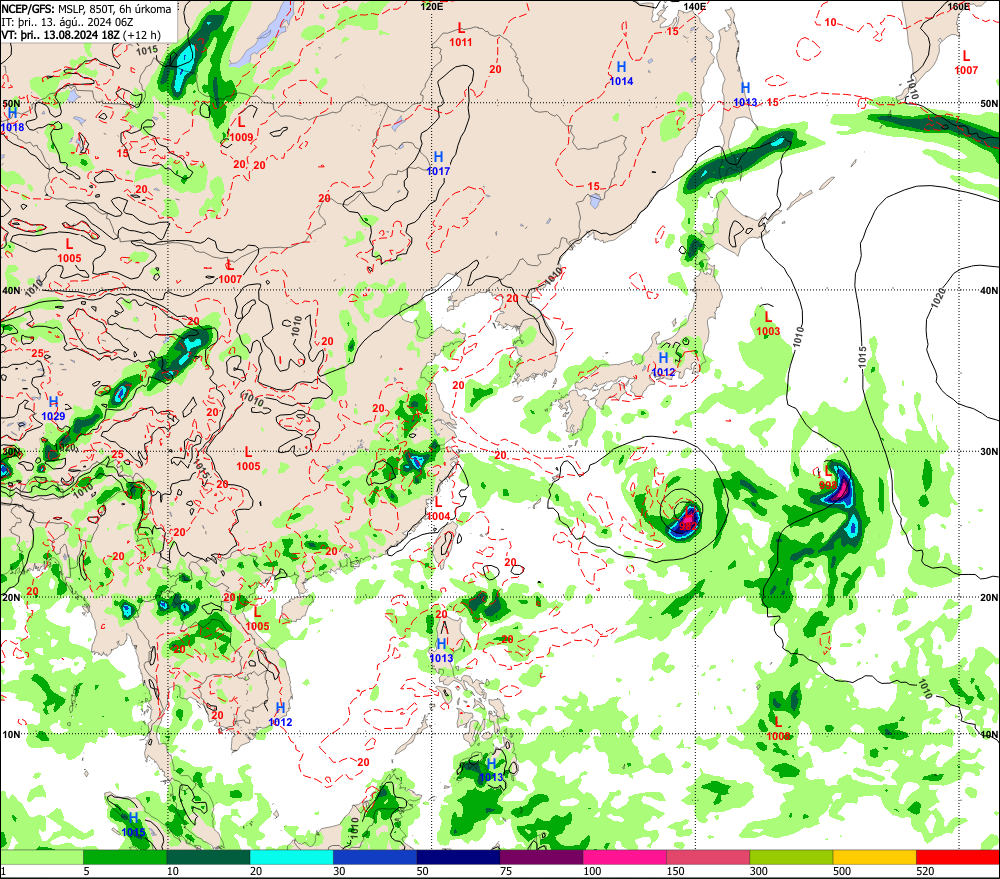Screen dimensions: 1000x879
Task: Click the H 1017 high-pressure marker
Action: [438, 163]
